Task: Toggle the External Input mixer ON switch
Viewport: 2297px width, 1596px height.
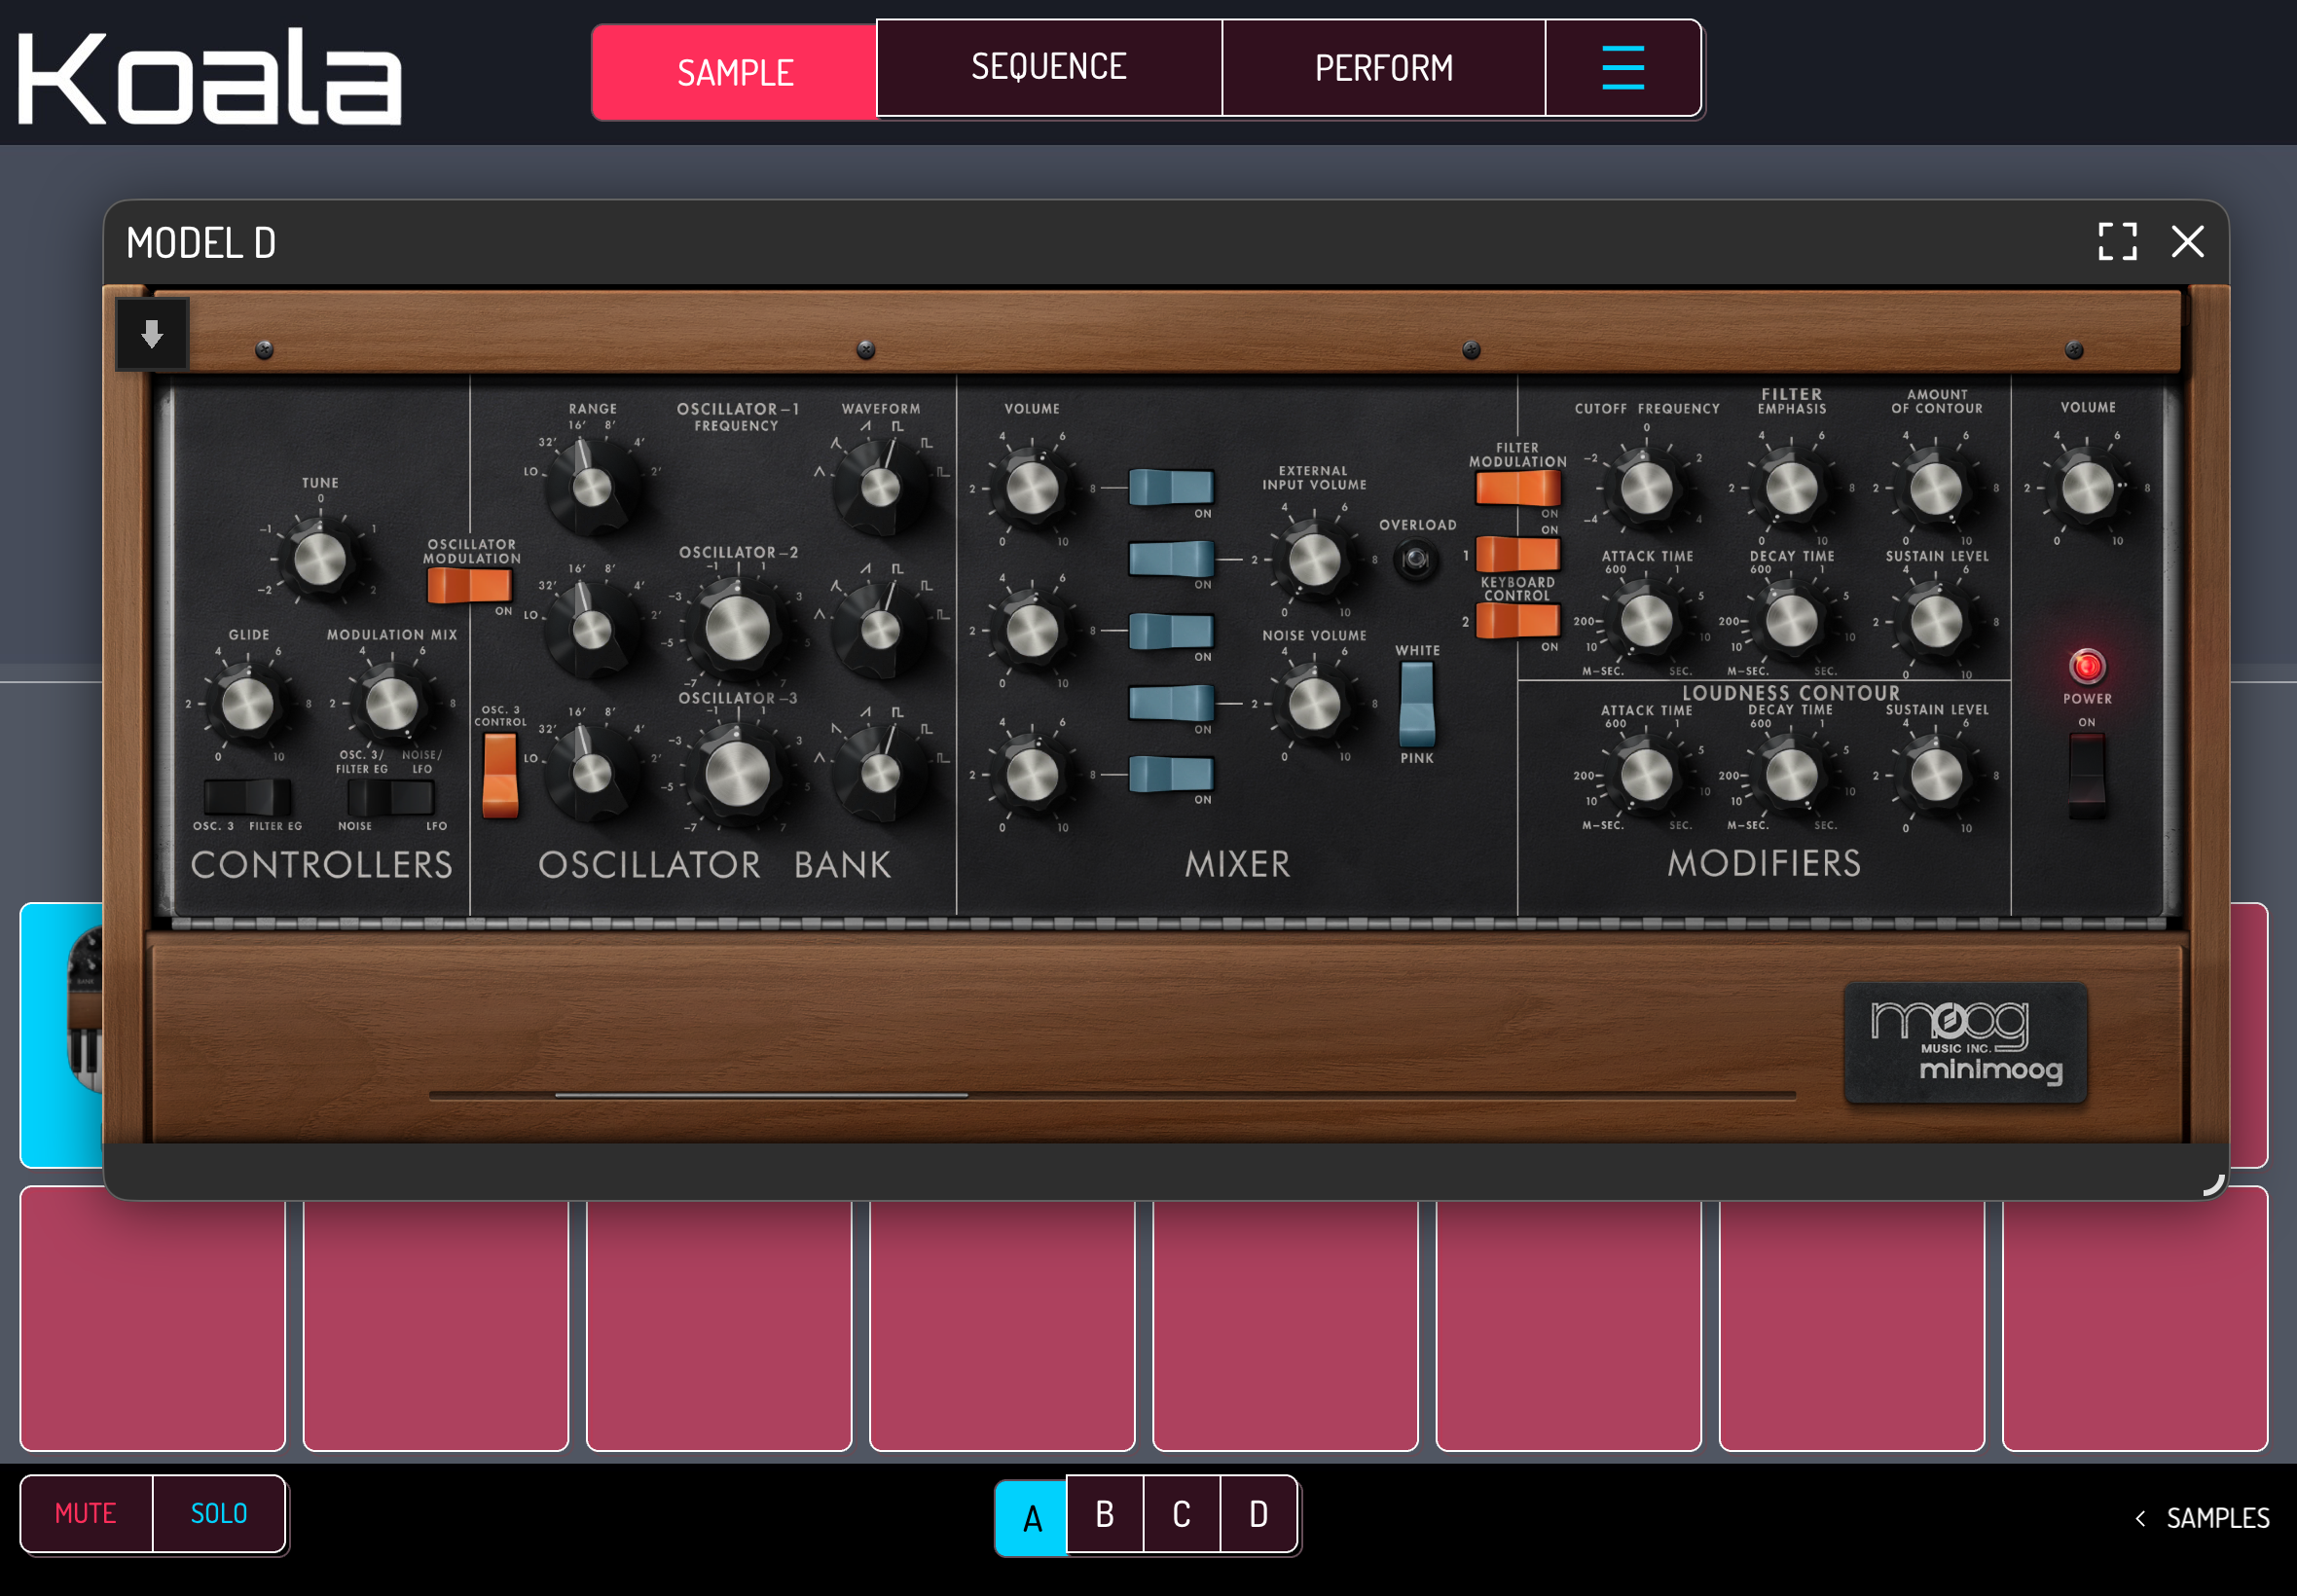Action: pos(1171,558)
